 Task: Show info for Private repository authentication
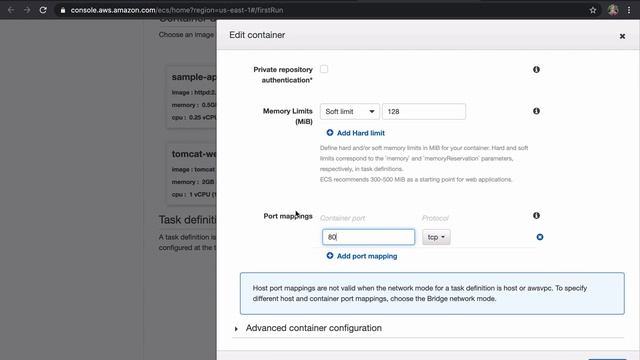[x=536, y=69]
